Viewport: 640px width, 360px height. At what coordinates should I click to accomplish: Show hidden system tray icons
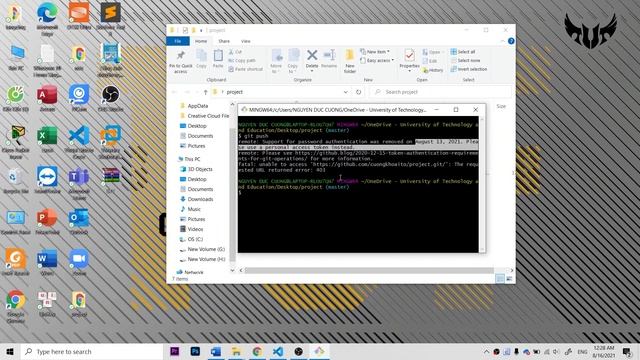(486, 352)
